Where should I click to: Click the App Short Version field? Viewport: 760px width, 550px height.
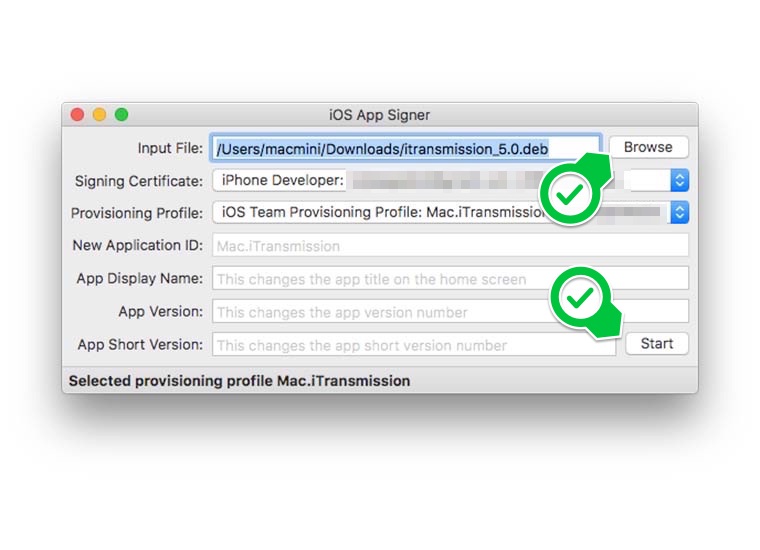coord(414,345)
